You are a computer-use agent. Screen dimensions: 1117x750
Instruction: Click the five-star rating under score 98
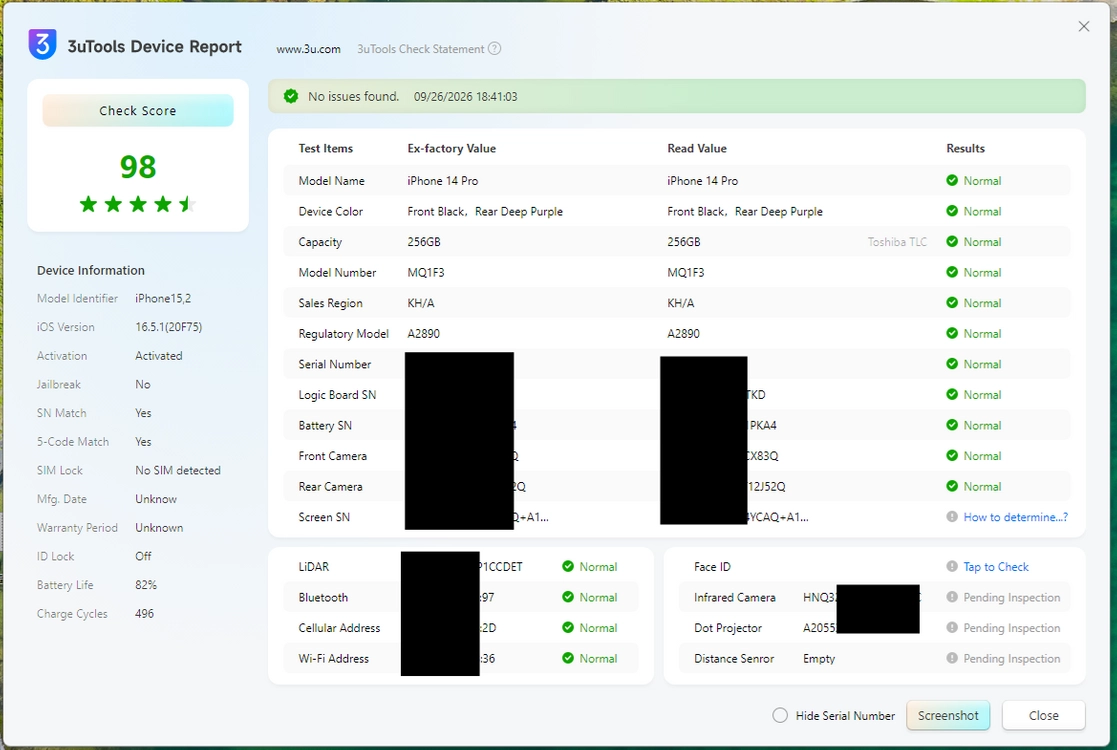point(137,204)
